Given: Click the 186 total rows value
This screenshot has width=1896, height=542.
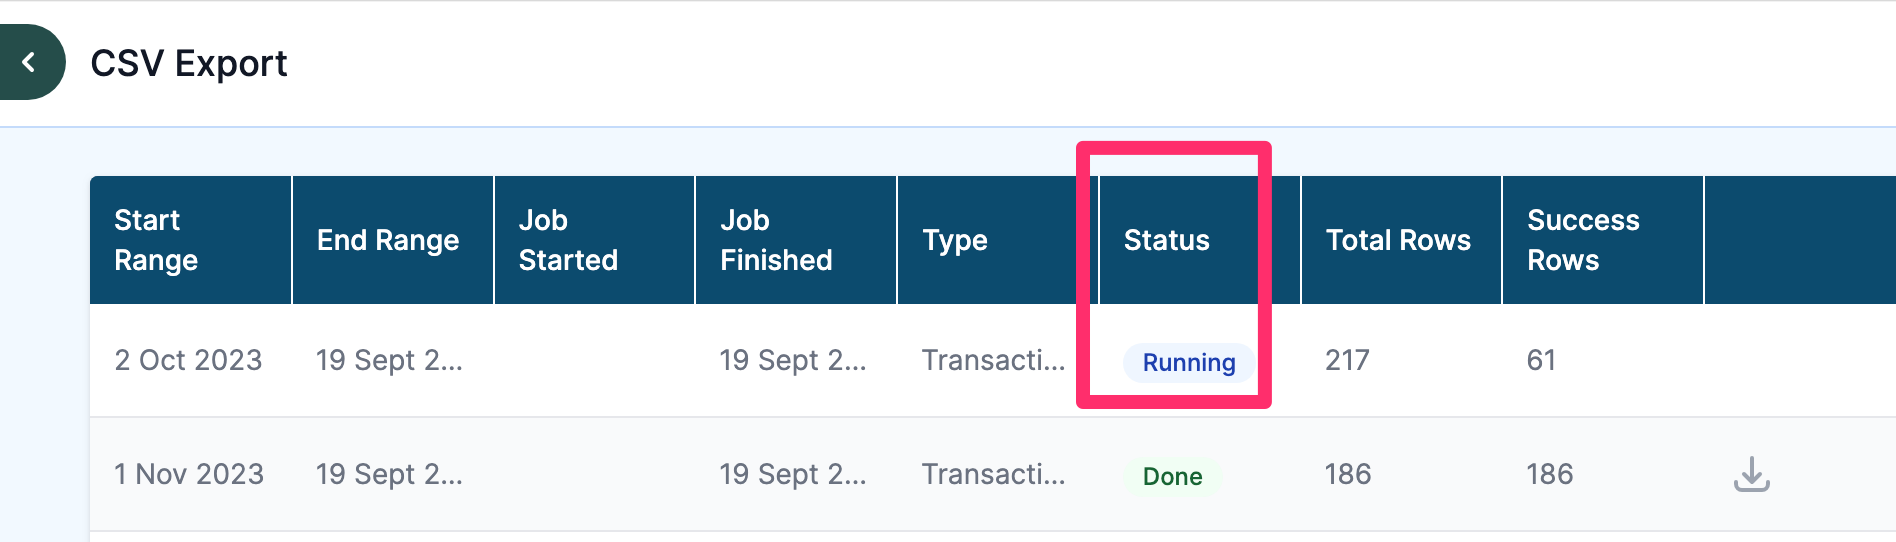Looking at the screenshot, I should (1348, 474).
